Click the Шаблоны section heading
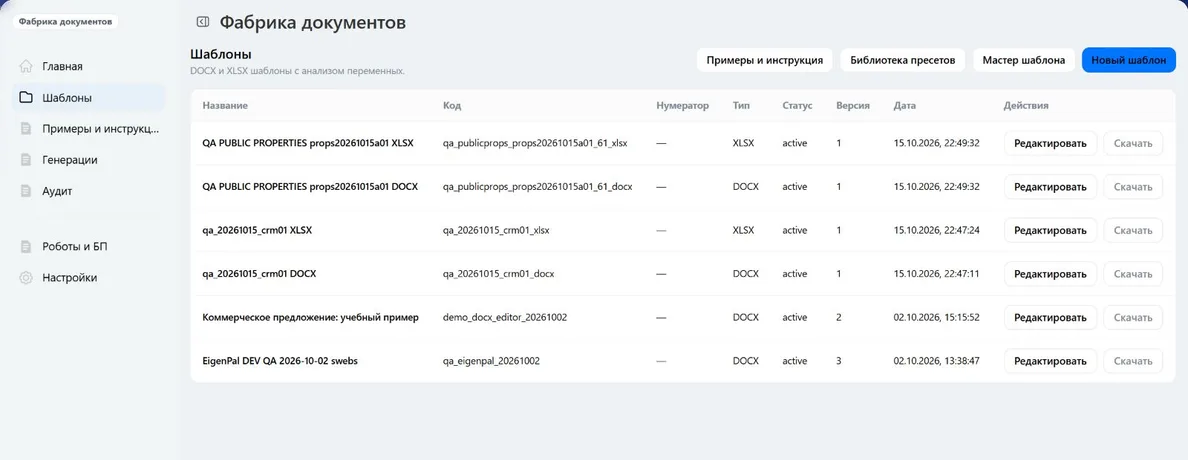 point(220,55)
